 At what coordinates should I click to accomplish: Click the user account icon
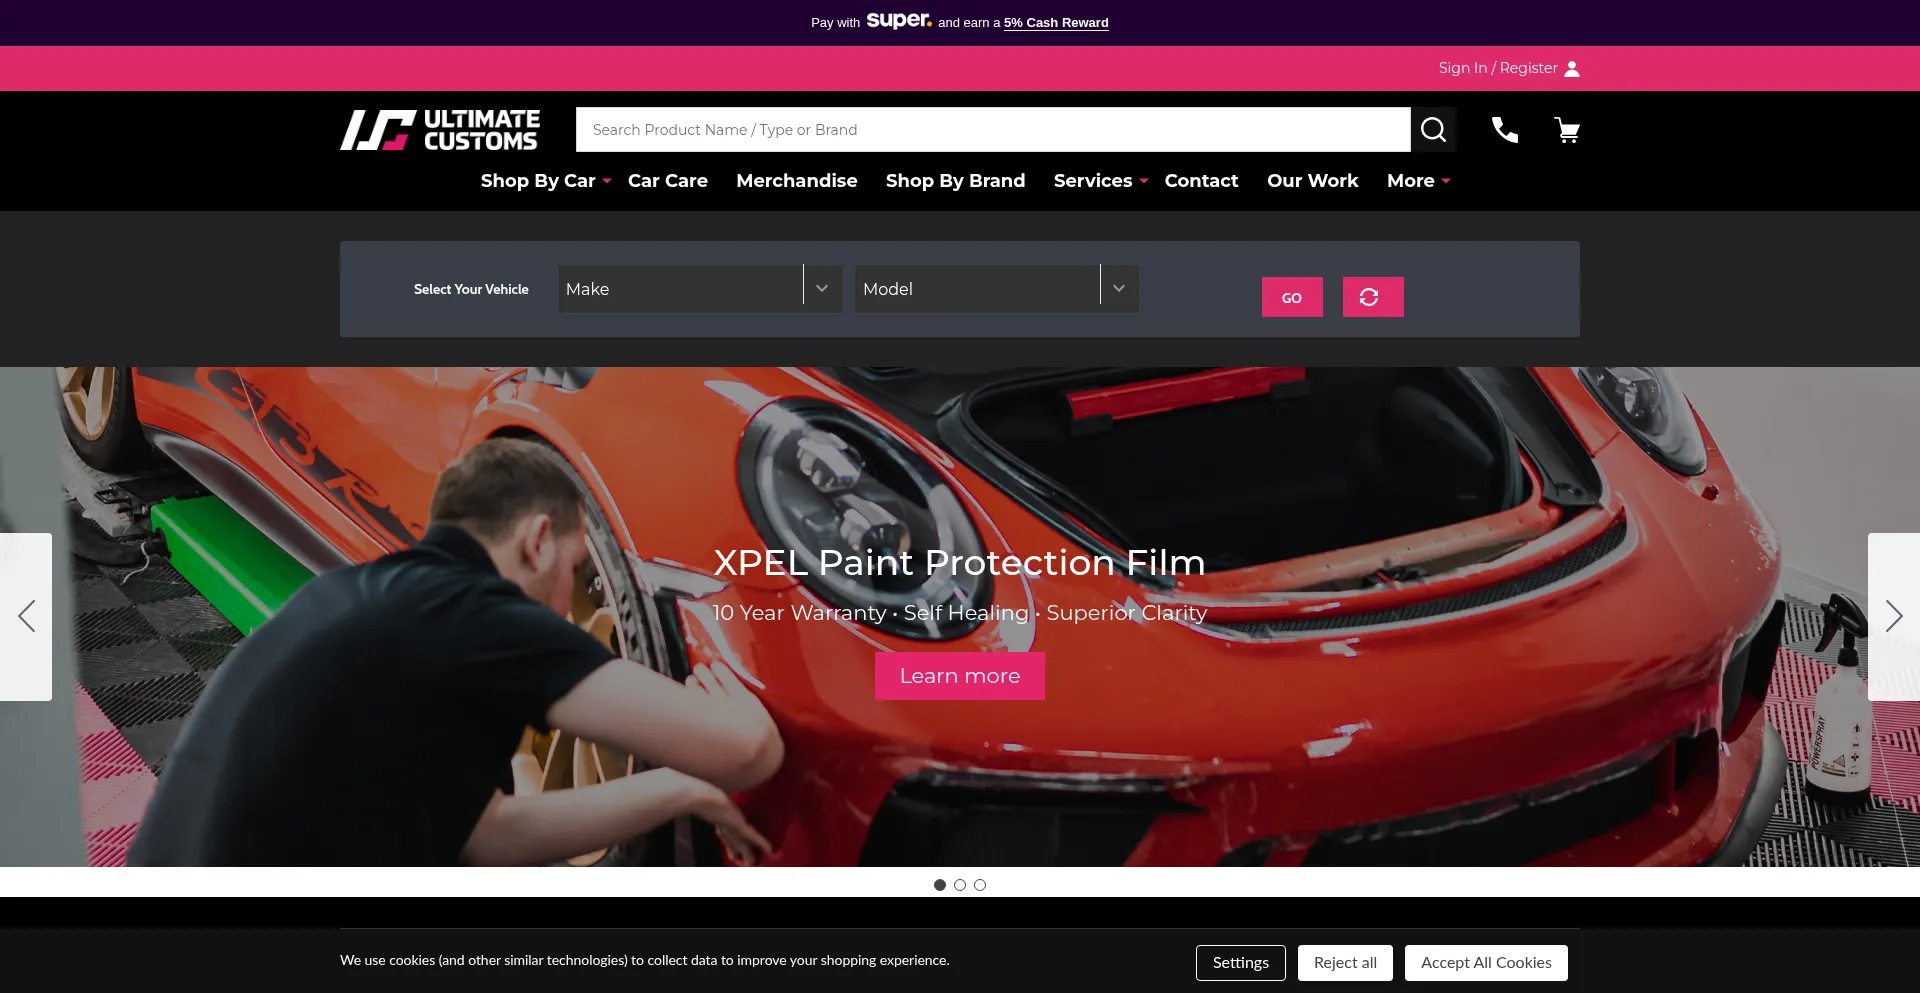click(1572, 69)
